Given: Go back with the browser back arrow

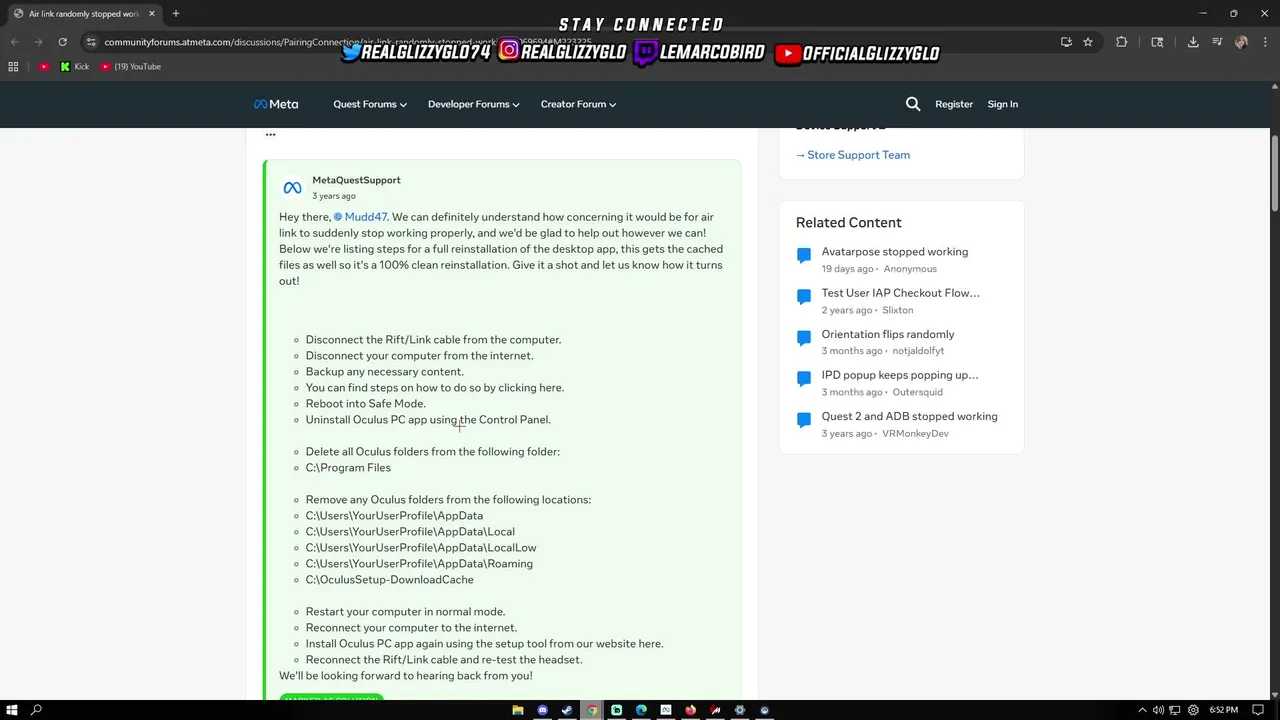Looking at the screenshot, I should (x=14, y=42).
